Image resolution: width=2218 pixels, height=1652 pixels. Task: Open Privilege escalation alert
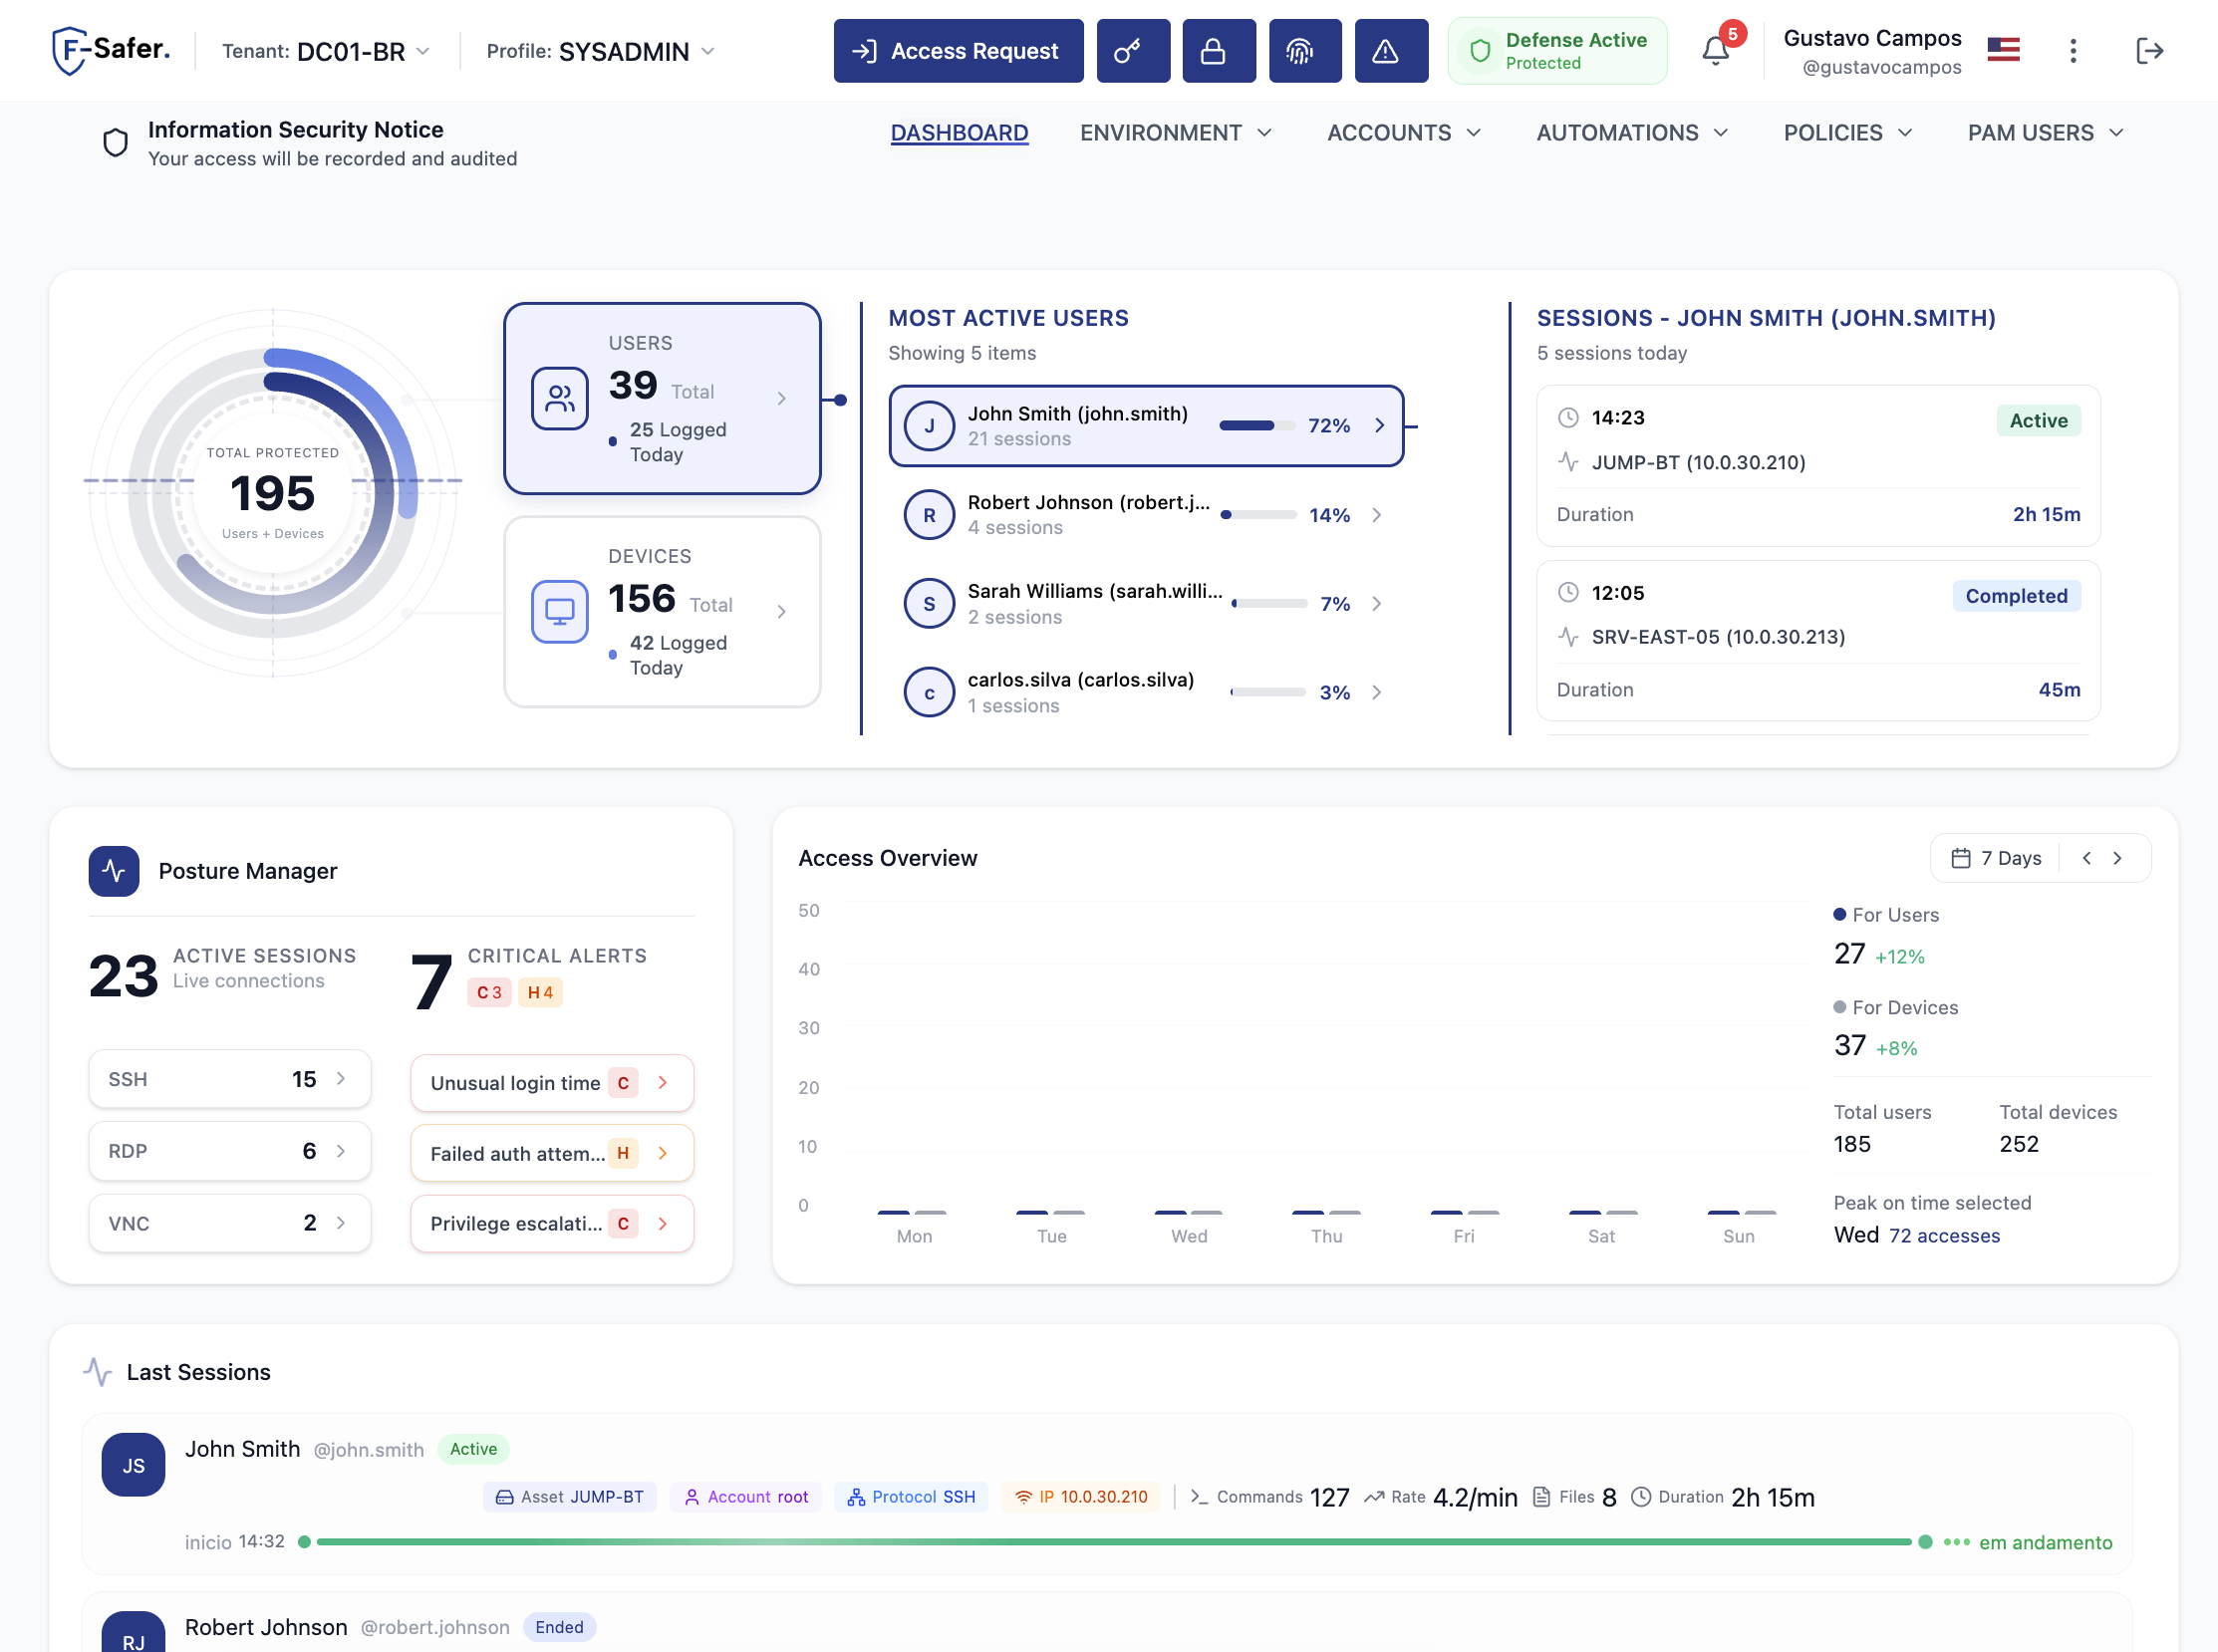552,1224
